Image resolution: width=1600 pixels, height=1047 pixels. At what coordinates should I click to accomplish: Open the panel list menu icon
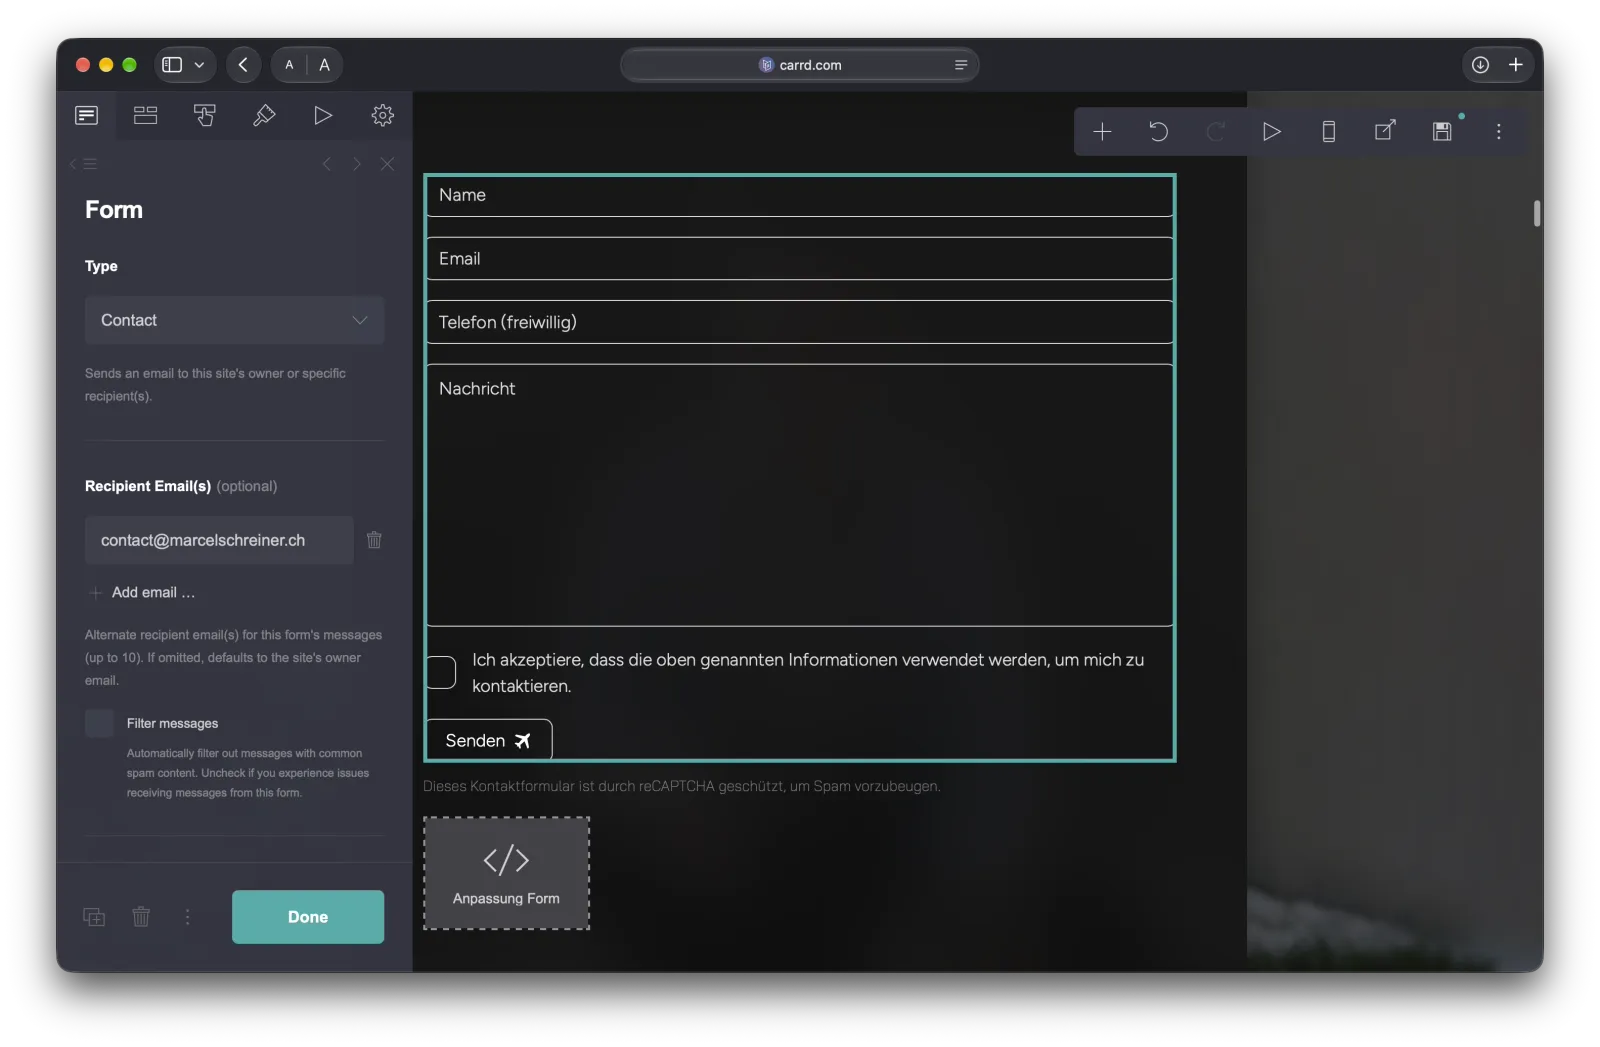click(84, 164)
